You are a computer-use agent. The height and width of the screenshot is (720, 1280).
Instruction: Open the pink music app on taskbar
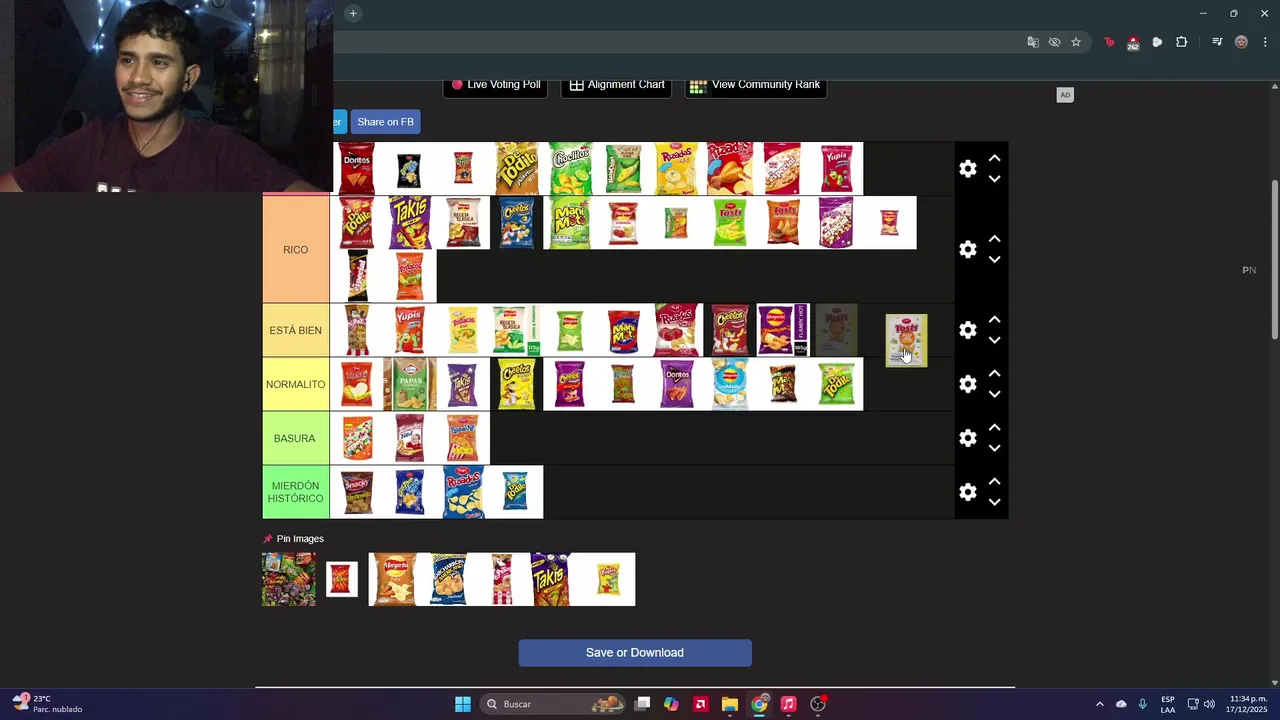788,704
